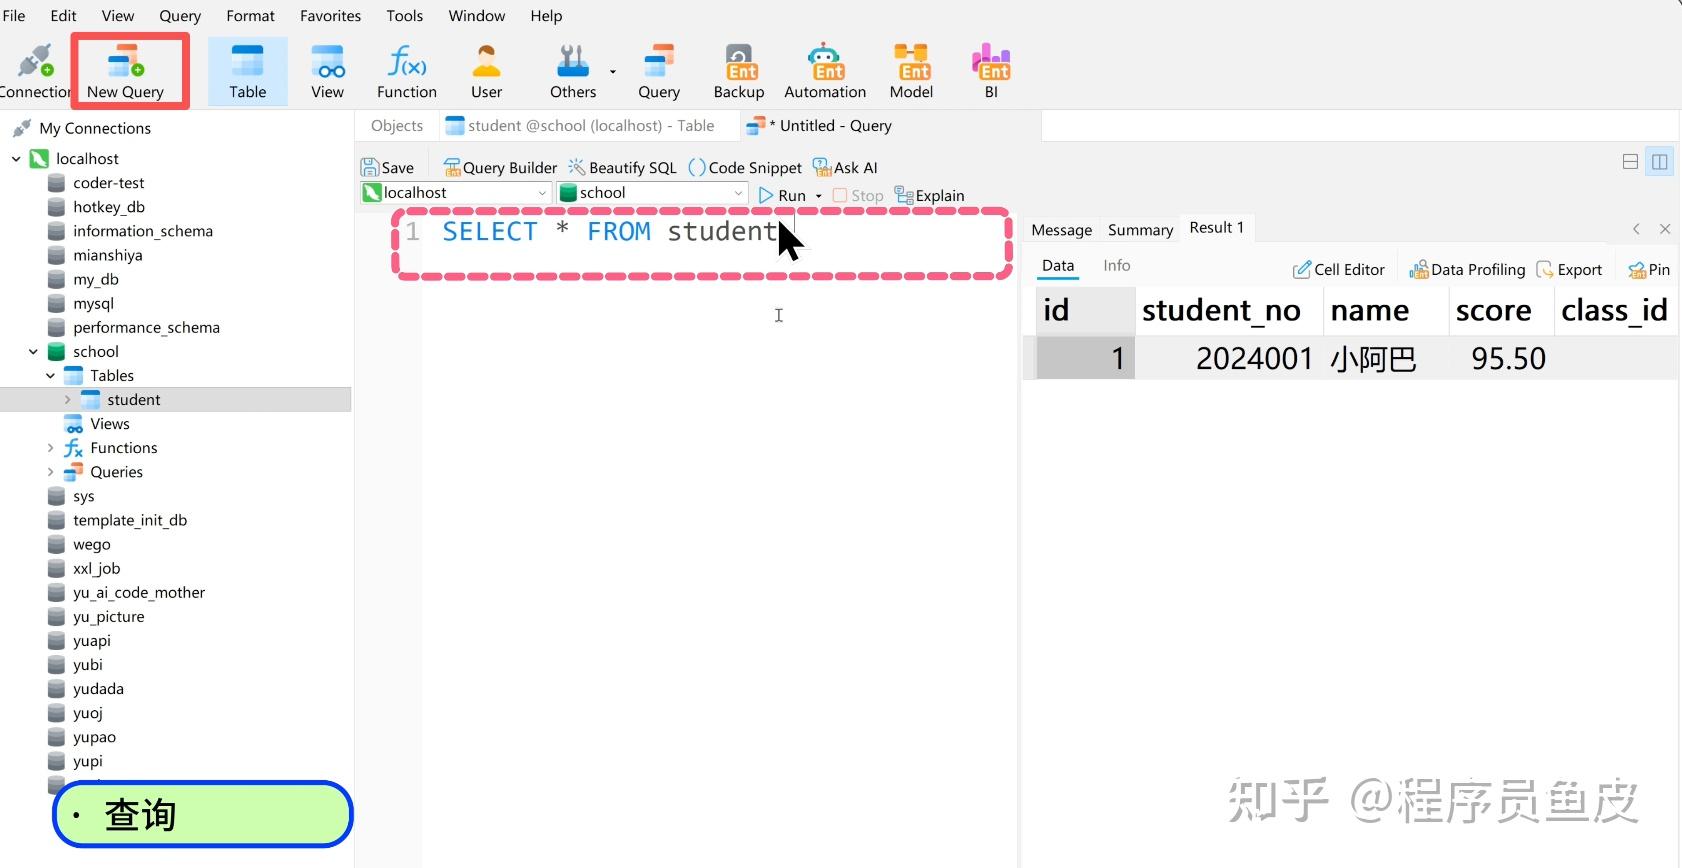Open the localhost connection dropdown

(x=456, y=193)
